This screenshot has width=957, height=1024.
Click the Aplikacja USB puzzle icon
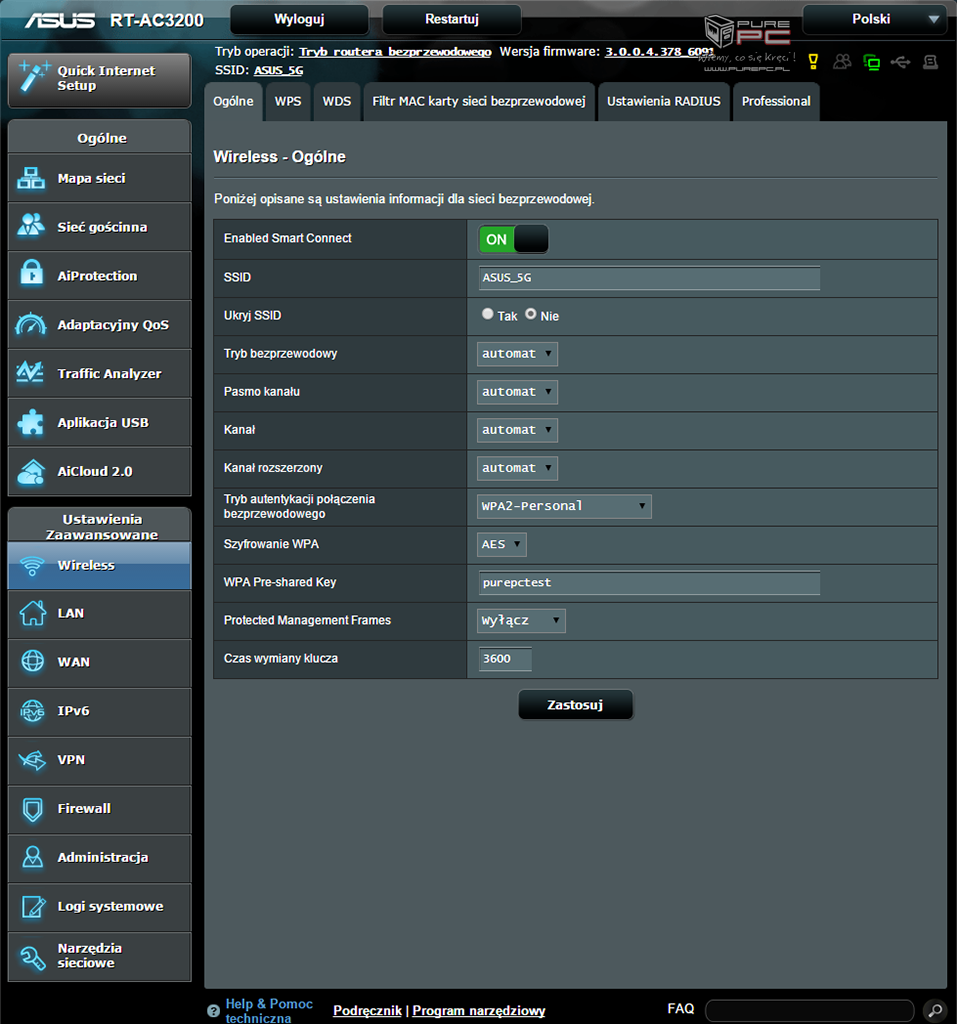[31, 423]
